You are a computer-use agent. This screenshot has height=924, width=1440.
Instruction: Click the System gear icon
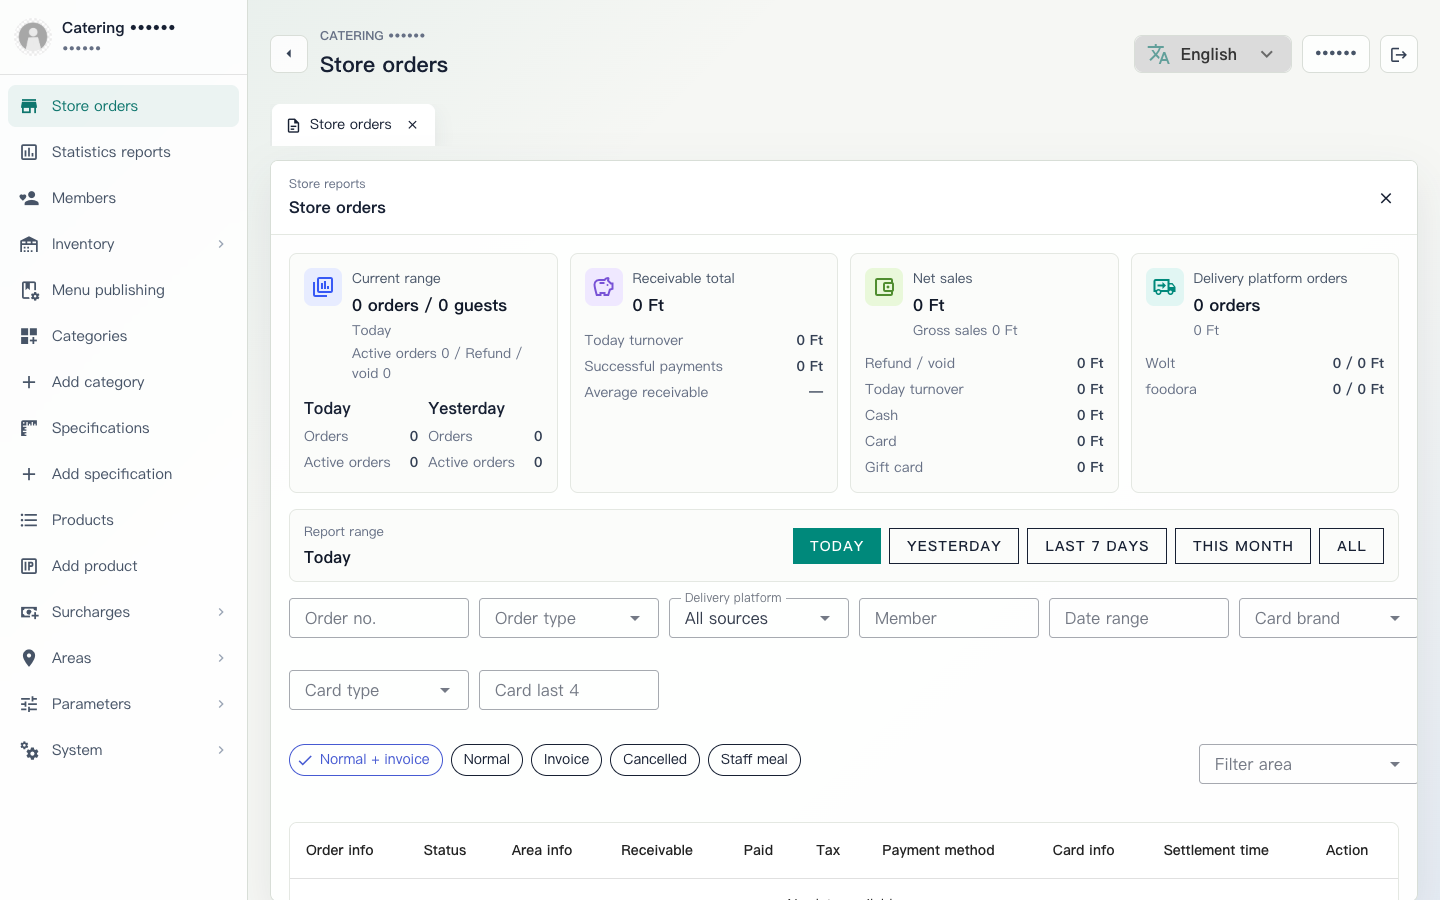tap(29, 750)
